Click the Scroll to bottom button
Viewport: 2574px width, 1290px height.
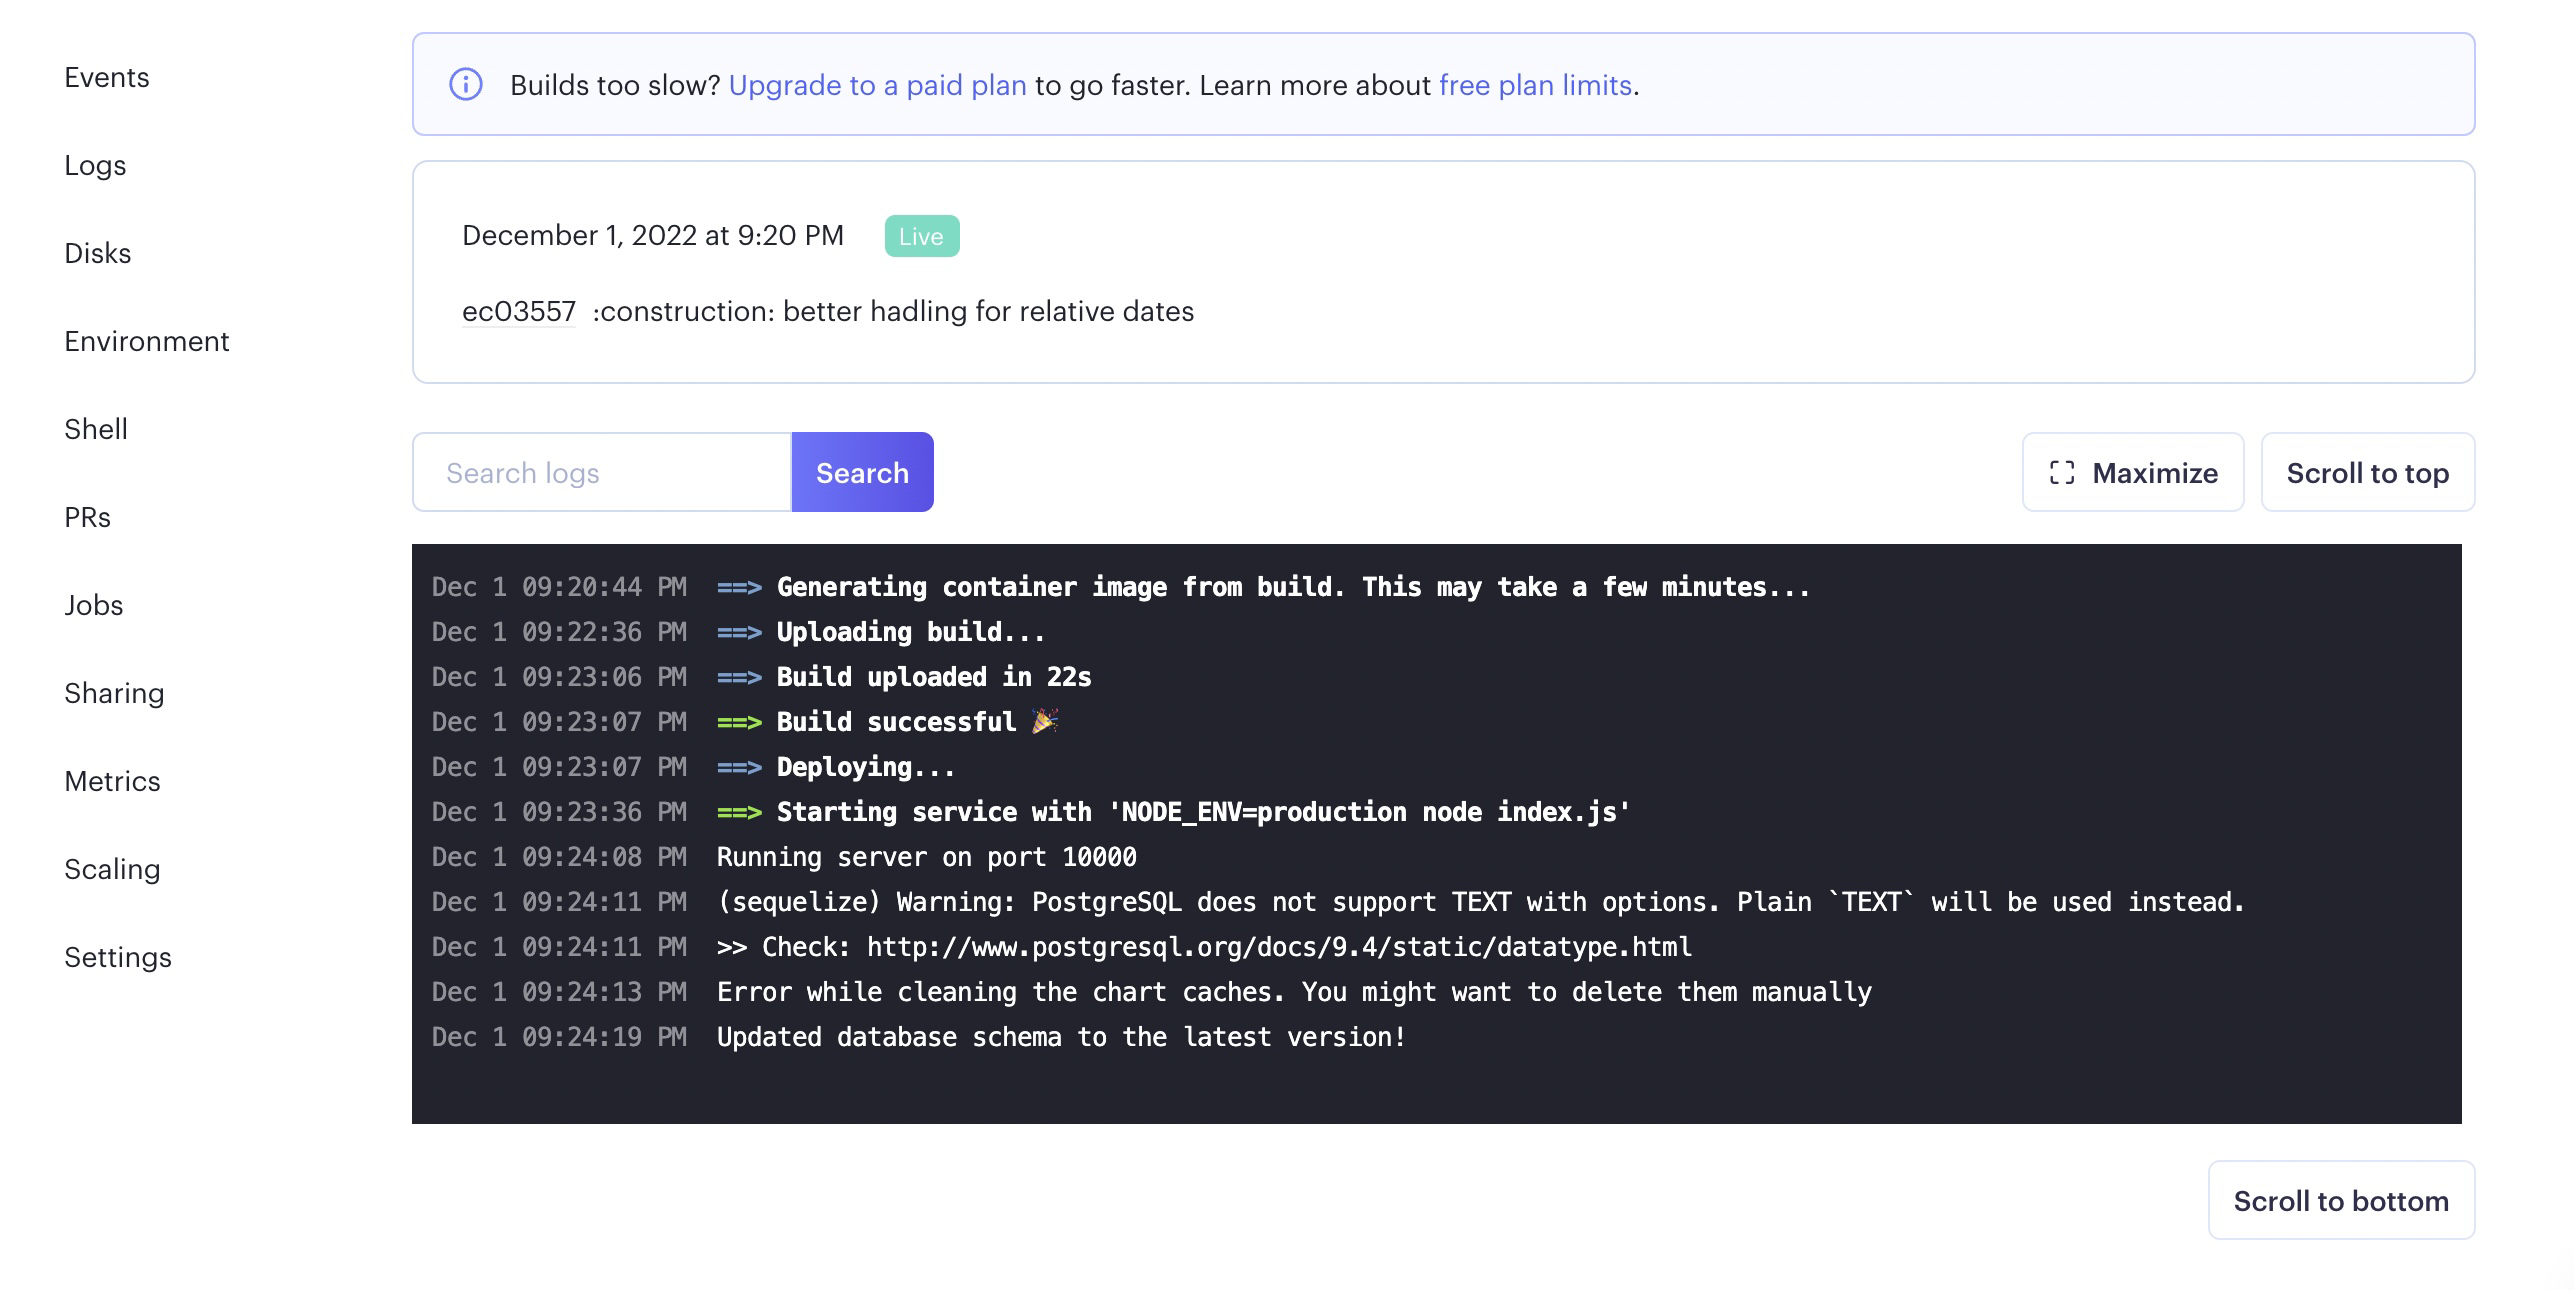(x=2340, y=1200)
